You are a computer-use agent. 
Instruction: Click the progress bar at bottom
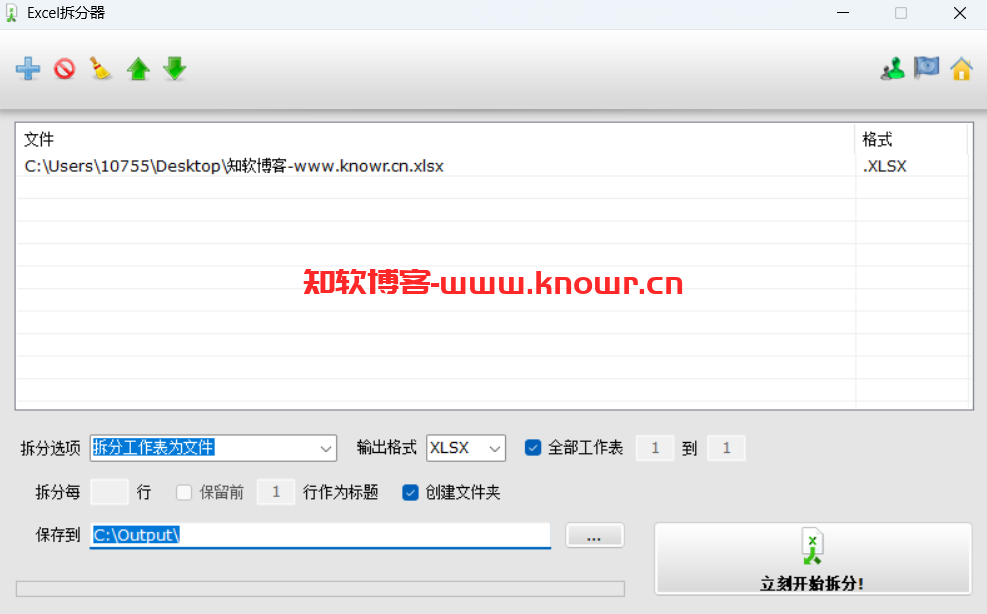point(320,589)
